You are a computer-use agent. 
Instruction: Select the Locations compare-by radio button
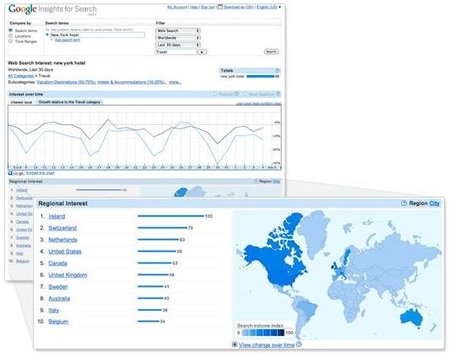click(10, 36)
